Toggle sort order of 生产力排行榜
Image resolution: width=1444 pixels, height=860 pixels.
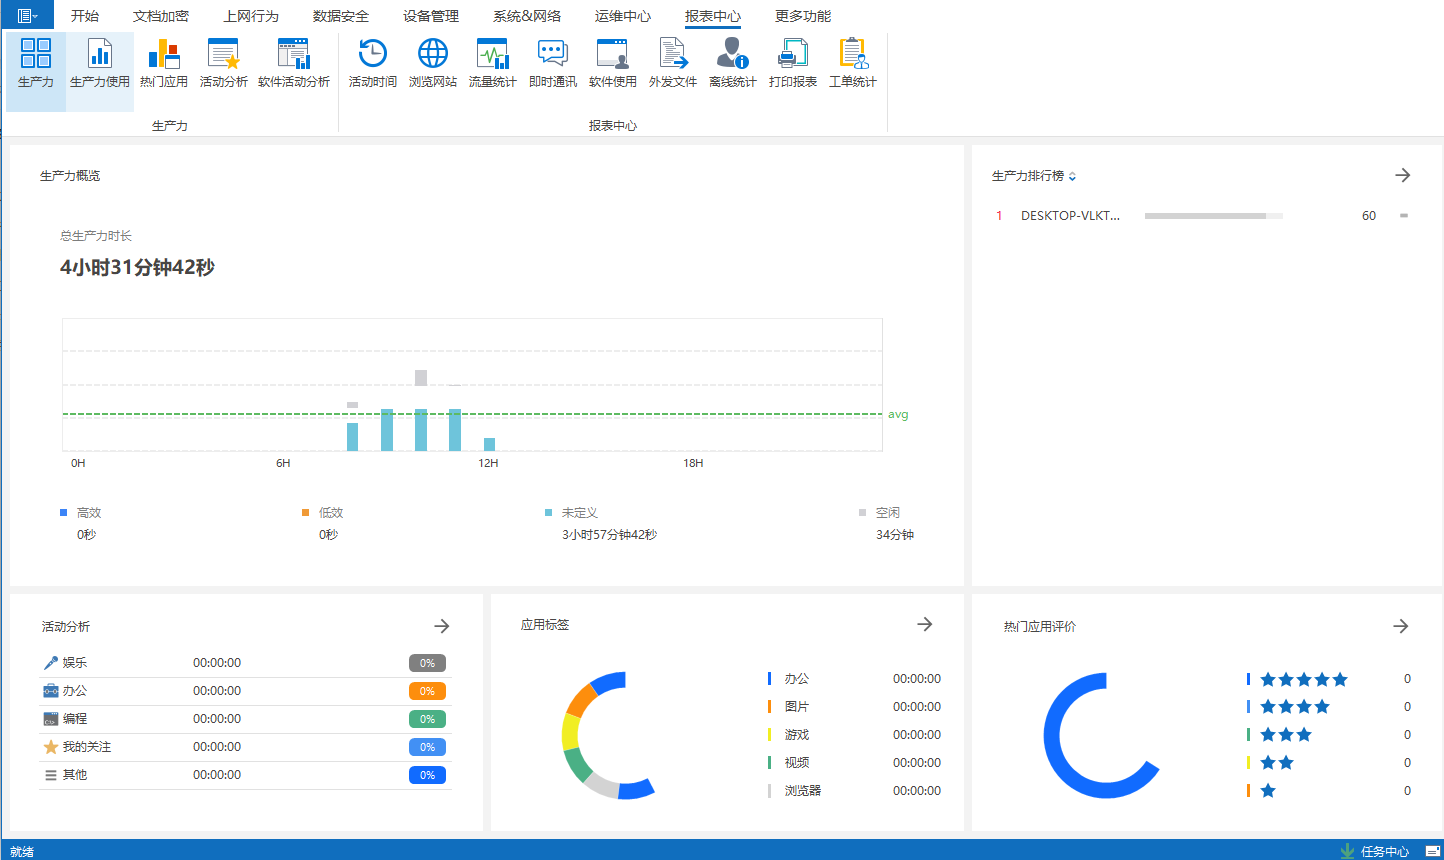tap(1073, 177)
